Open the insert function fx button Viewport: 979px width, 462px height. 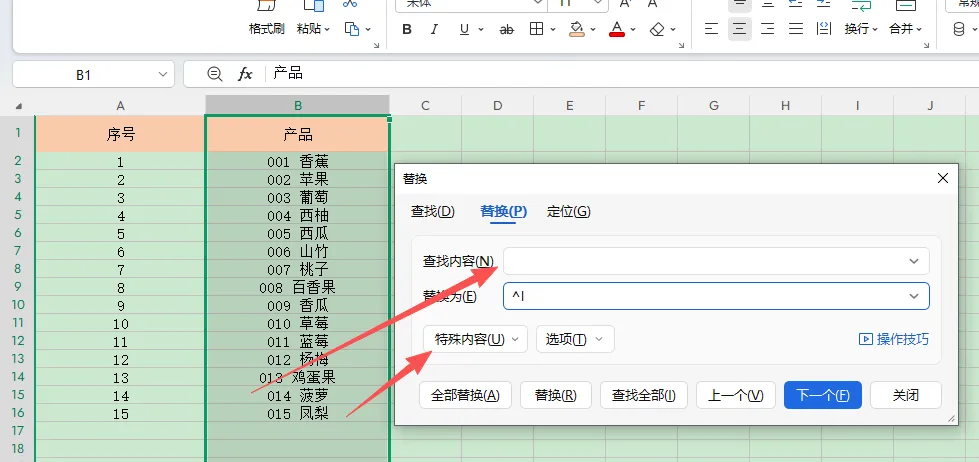pos(245,74)
